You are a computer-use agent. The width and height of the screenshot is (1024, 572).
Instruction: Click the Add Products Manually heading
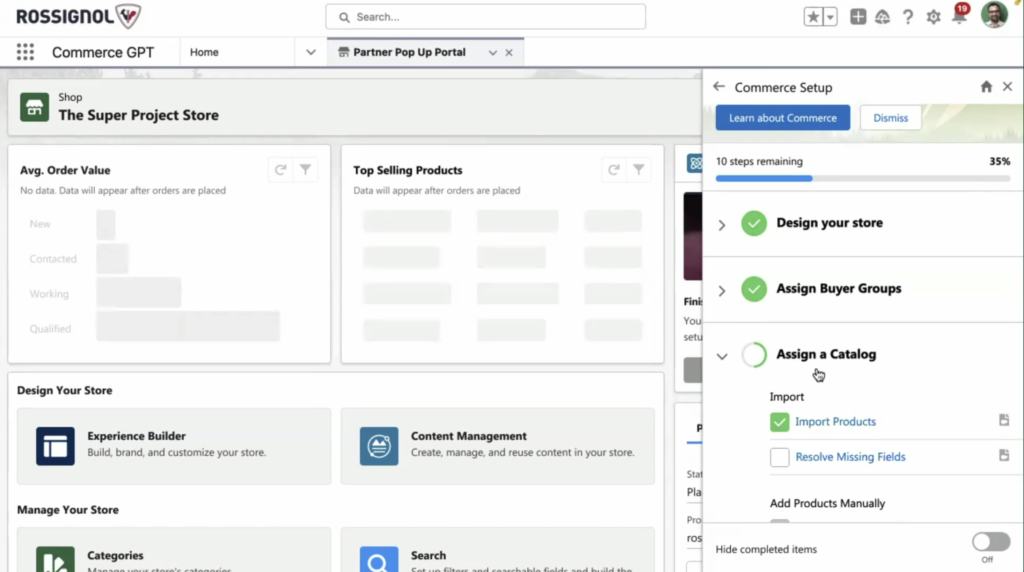(x=827, y=503)
